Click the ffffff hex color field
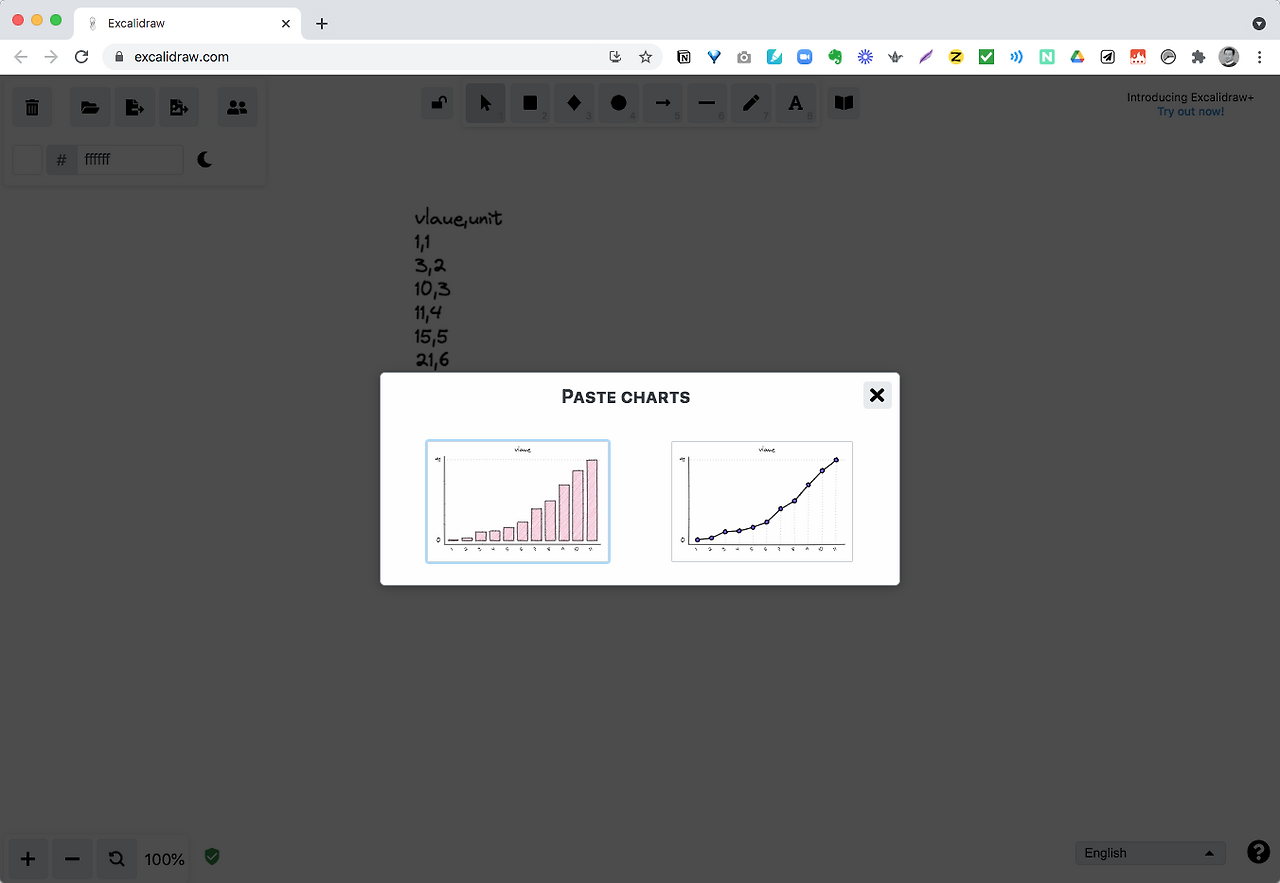The width and height of the screenshot is (1280, 883). click(x=131, y=159)
